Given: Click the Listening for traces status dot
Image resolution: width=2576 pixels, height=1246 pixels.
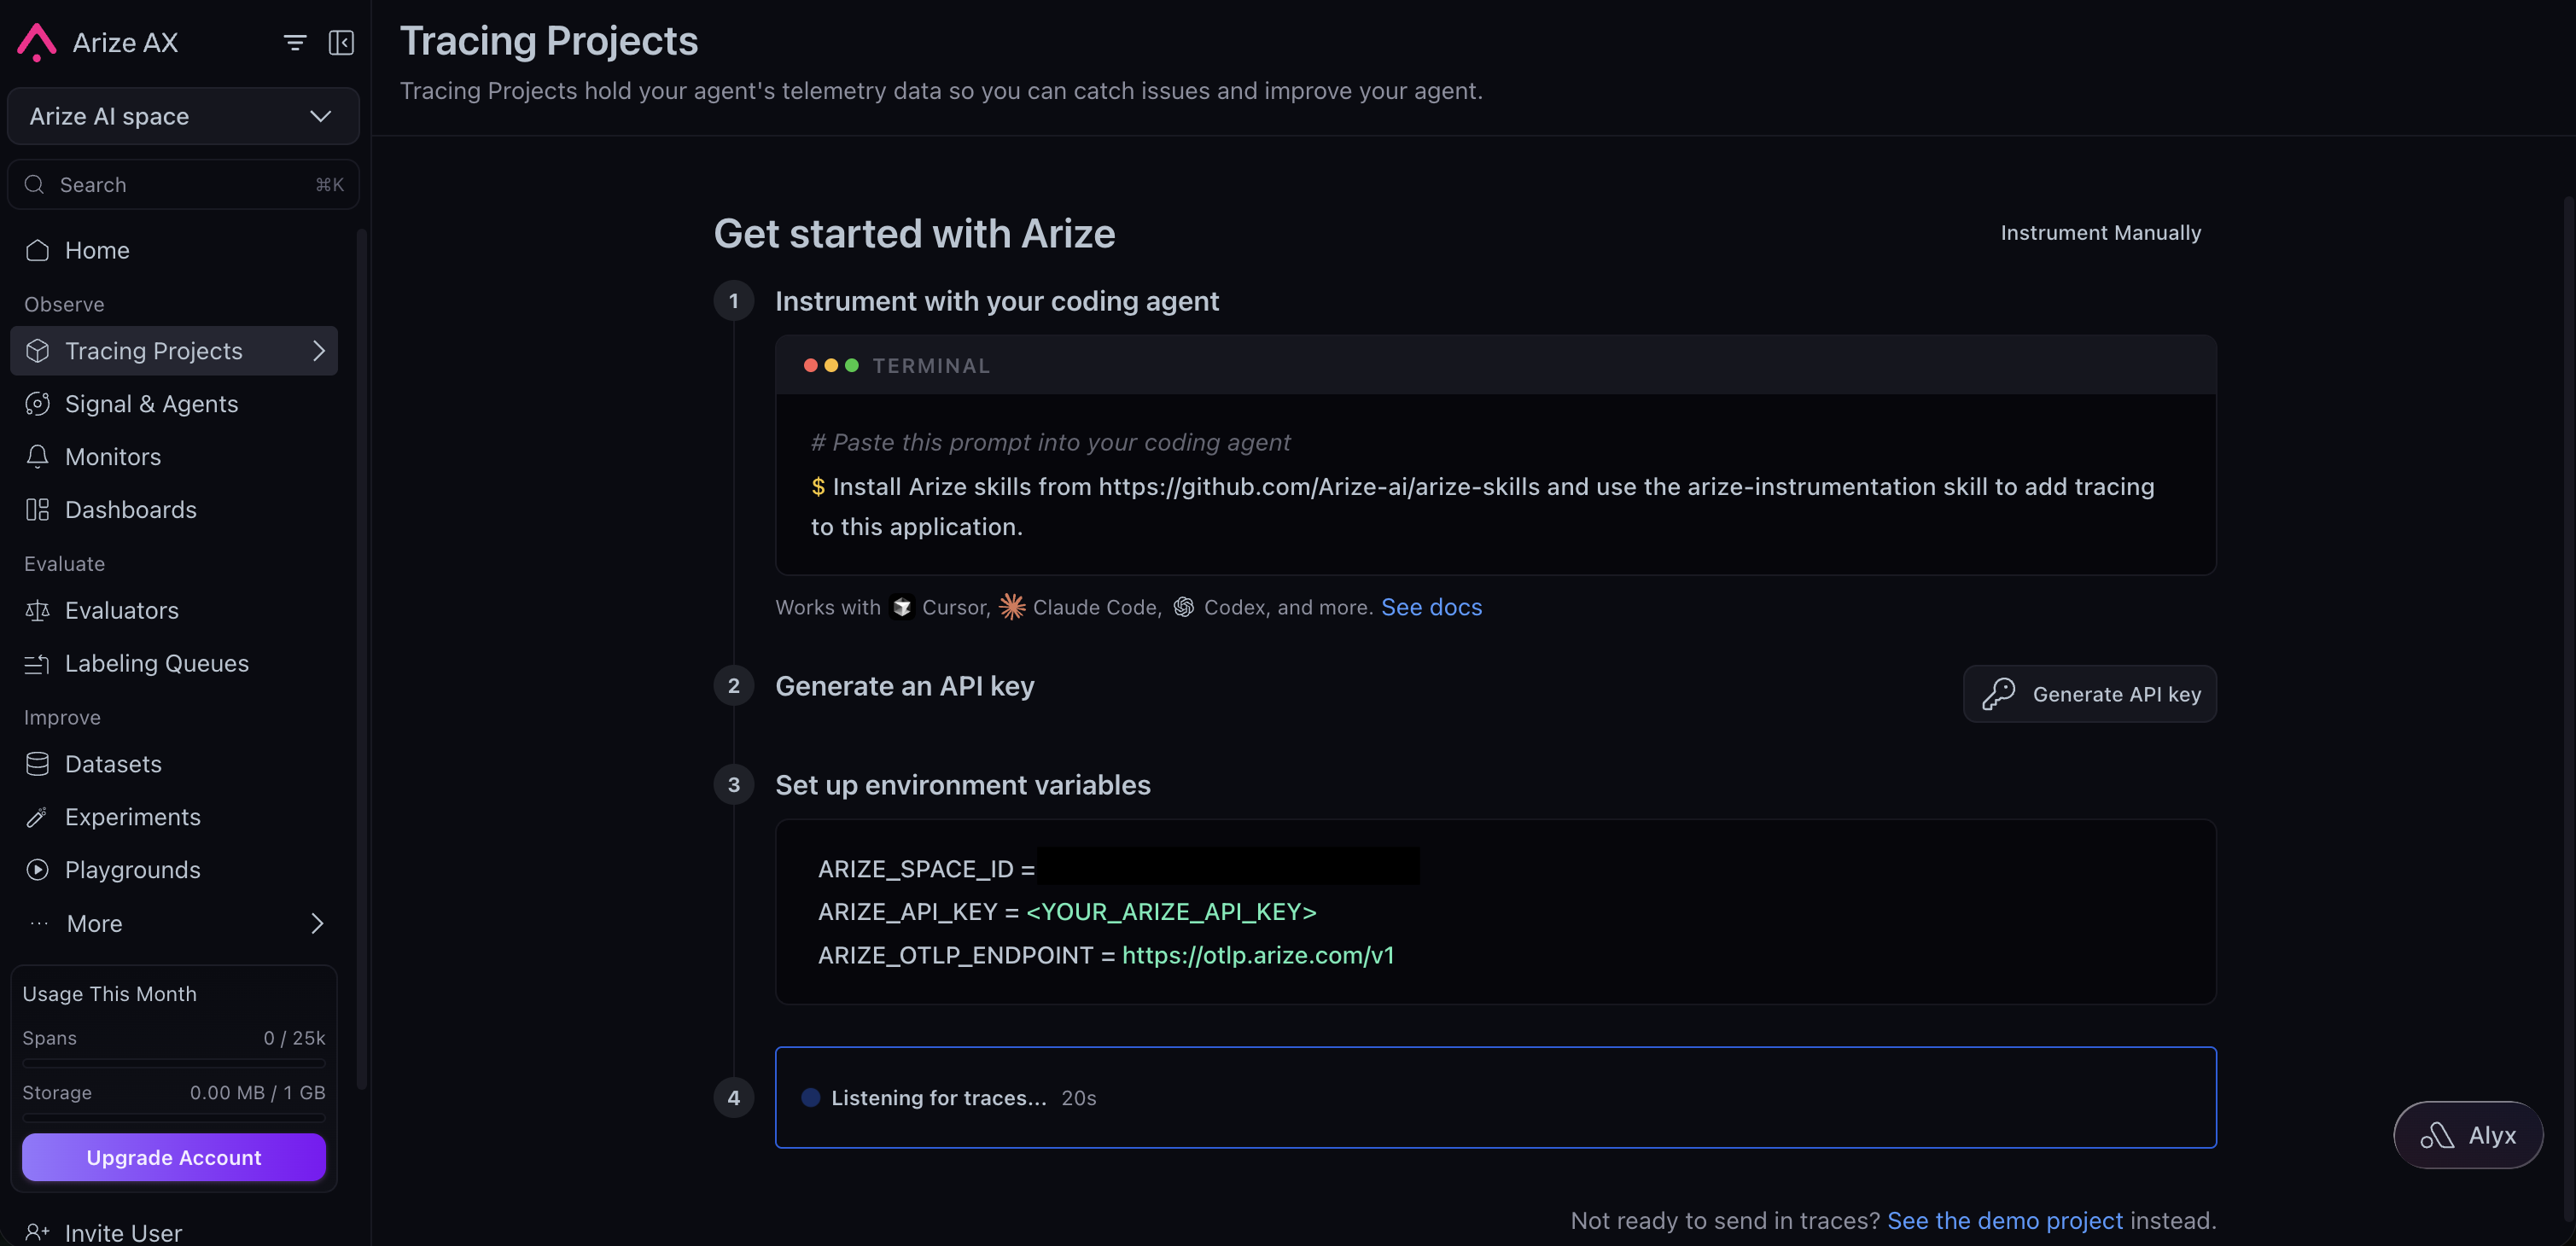Looking at the screenshot, I should (811, 1098).
